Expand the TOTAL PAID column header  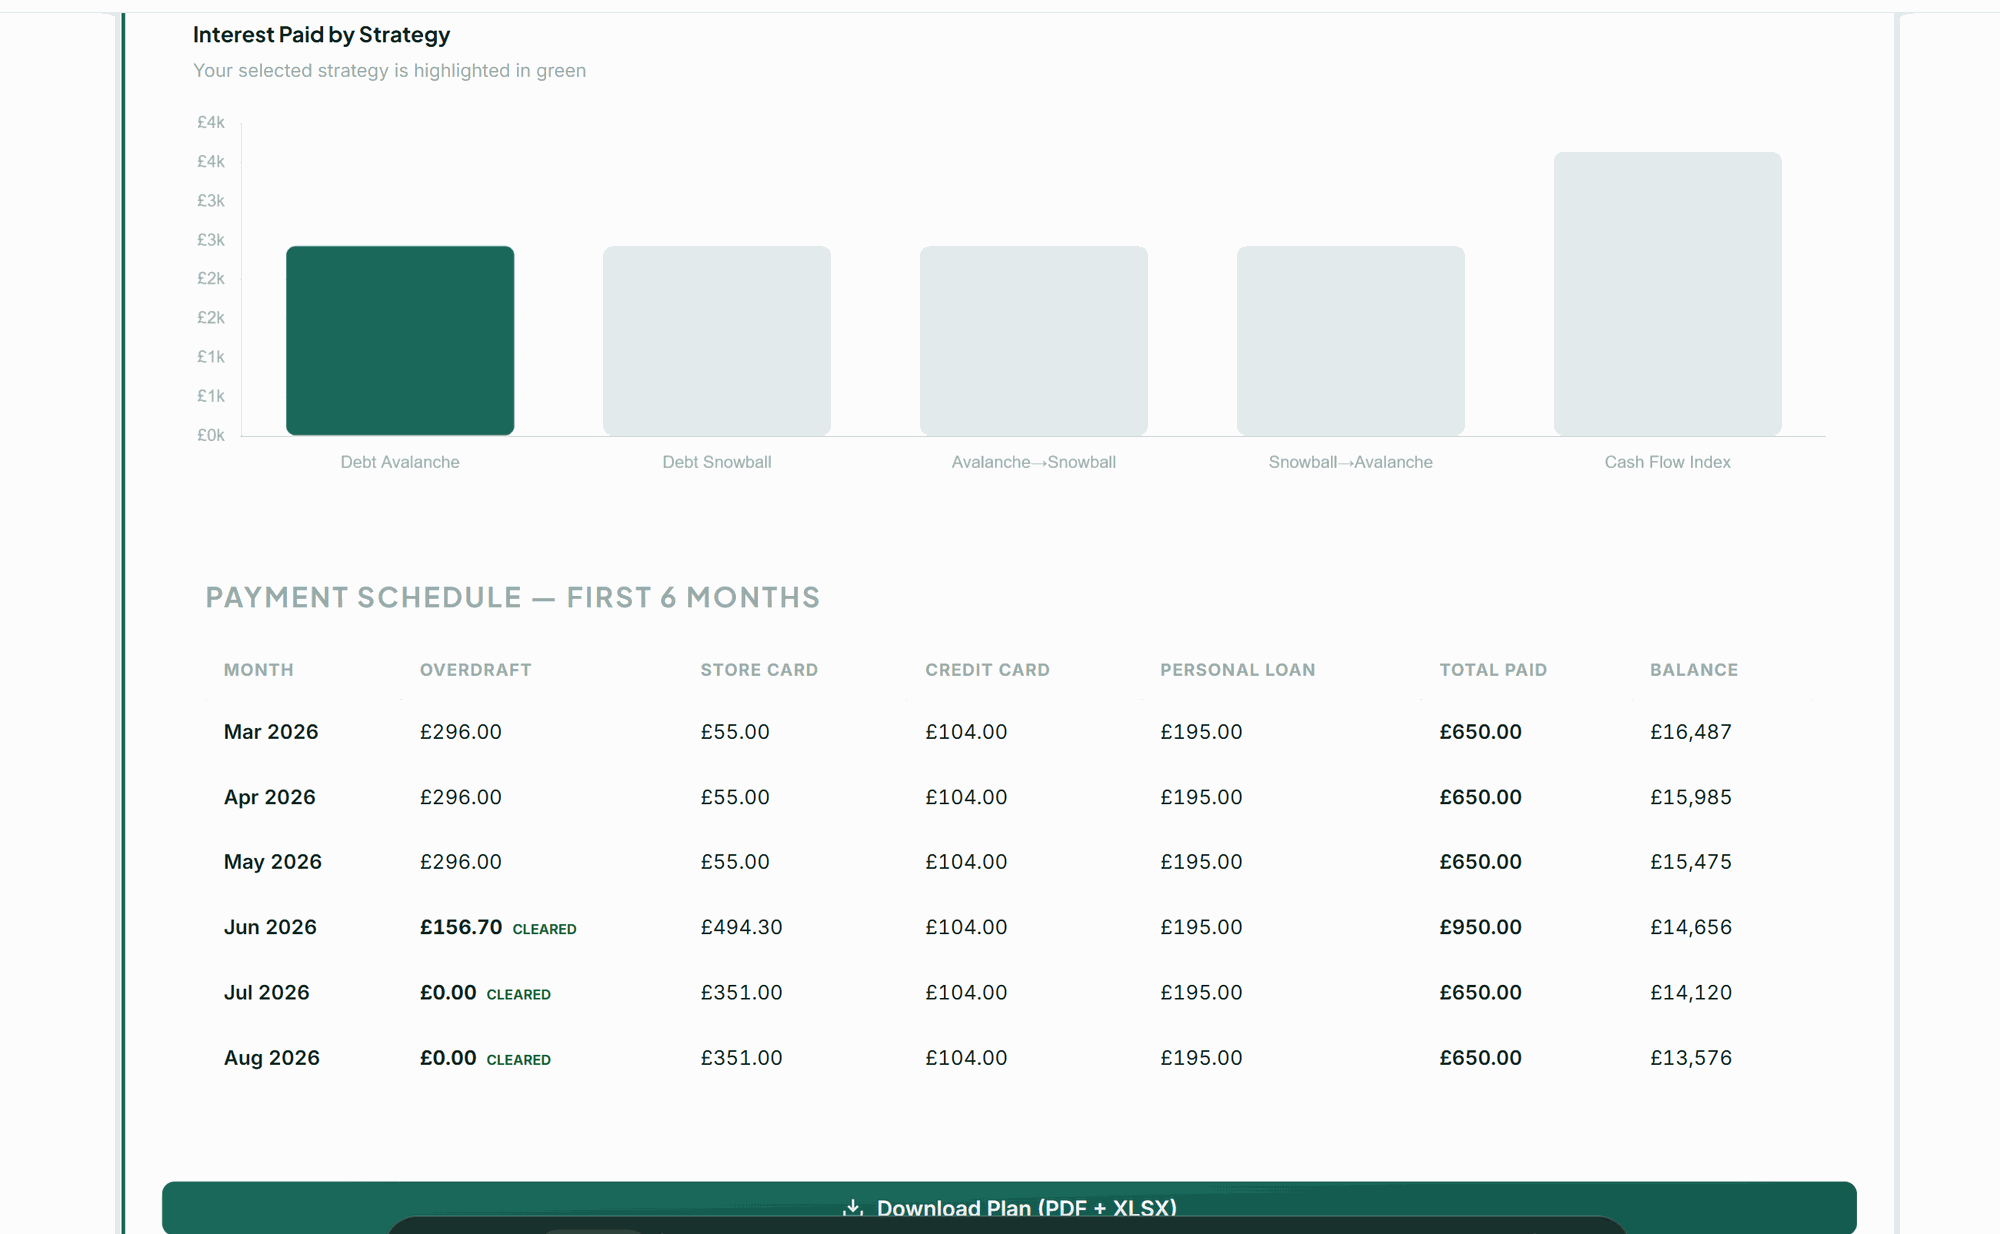tap(1493, 670)
